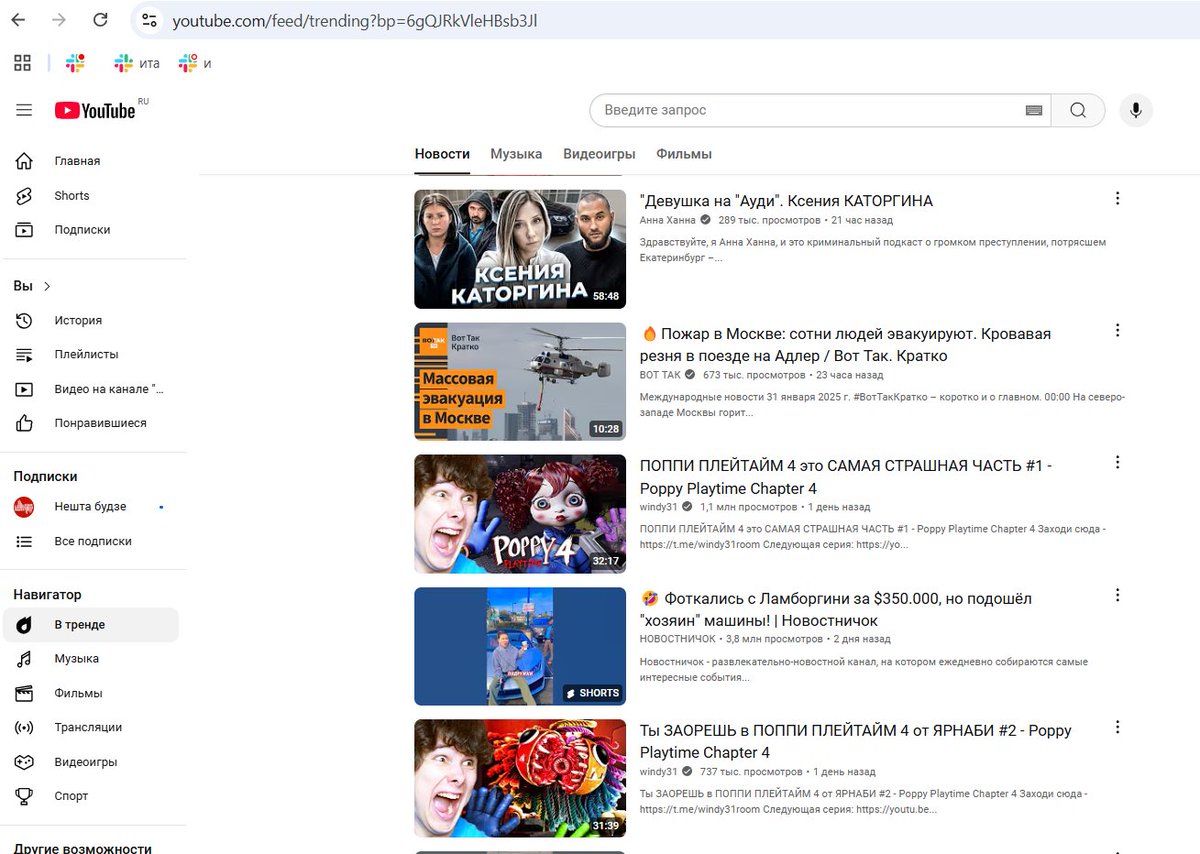Select 'В тренде' in the navigator
The image size is (1200, 854).
(x=90, y=625)
